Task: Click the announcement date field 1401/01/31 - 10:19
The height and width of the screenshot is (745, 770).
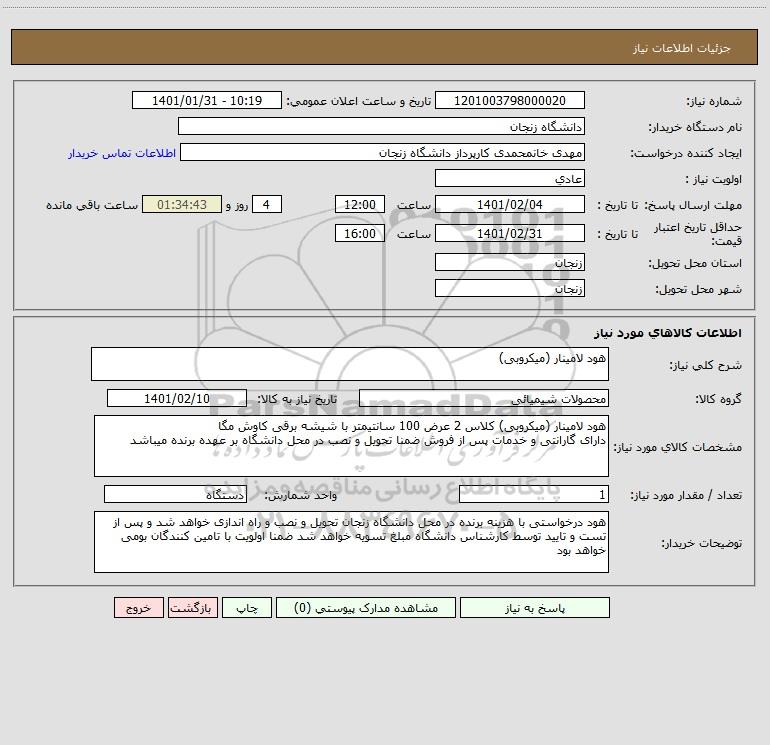Action: pyautogui.click(x=207, y=100)
